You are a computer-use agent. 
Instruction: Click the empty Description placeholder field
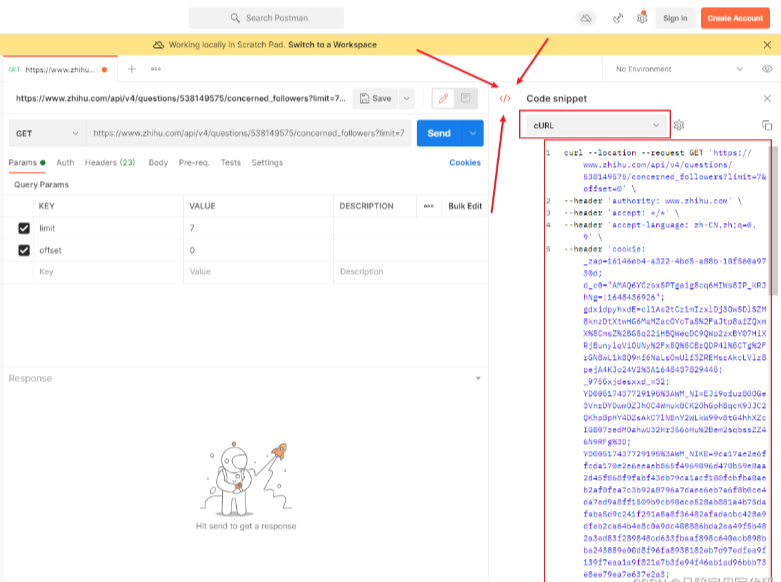click(410, 272)
